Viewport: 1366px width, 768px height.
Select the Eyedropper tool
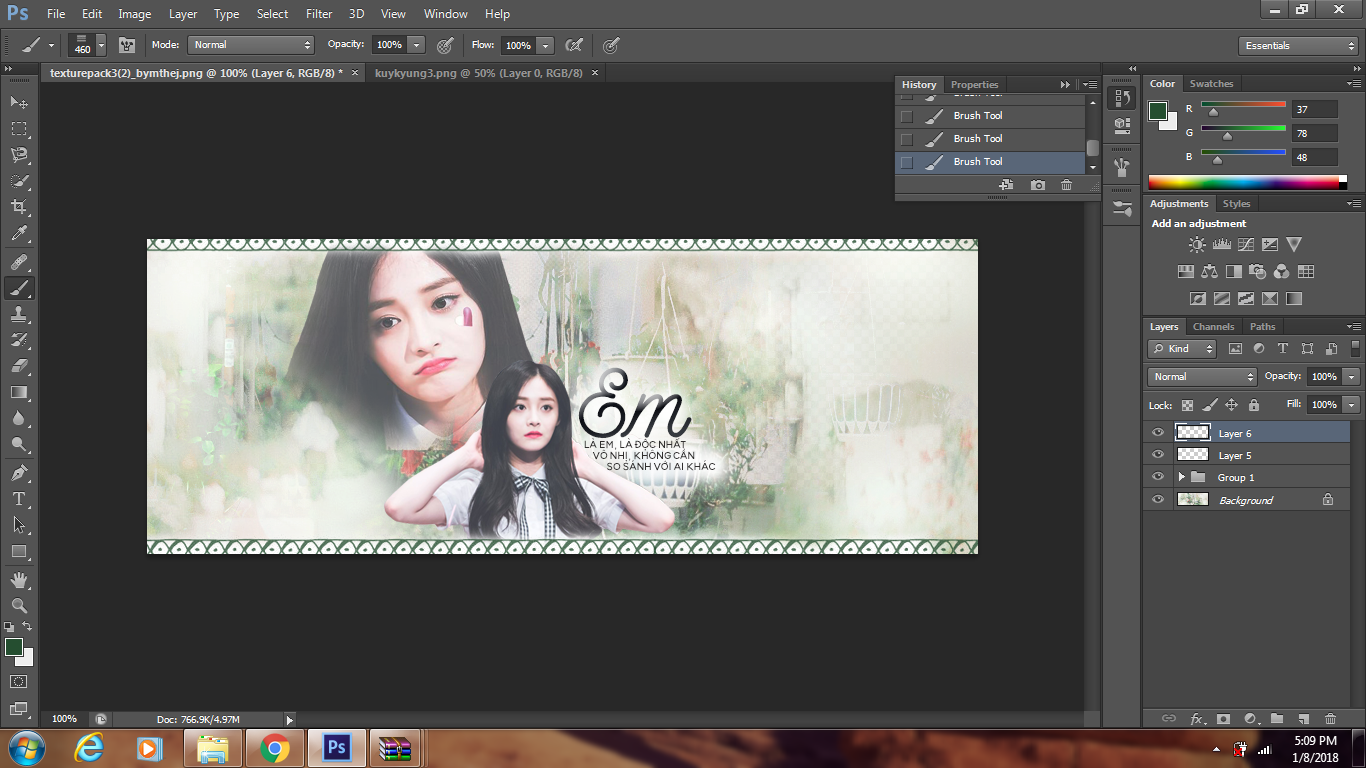(x=19, y=234)
